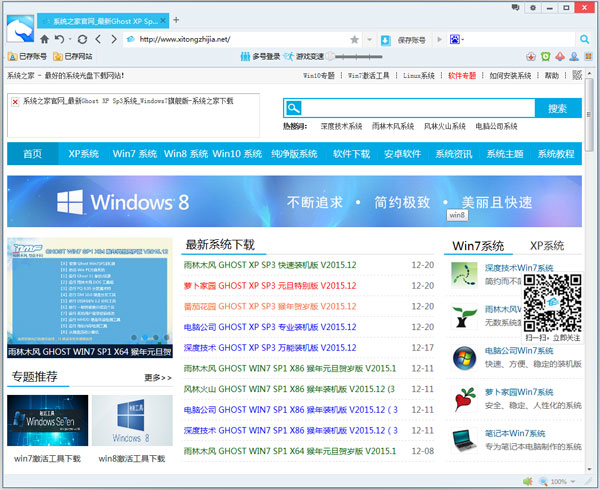Image resolution: width=600 pixels, height=490 pixels.
Task: Click the blue 搜索 button
Action: tap(558, 108)
